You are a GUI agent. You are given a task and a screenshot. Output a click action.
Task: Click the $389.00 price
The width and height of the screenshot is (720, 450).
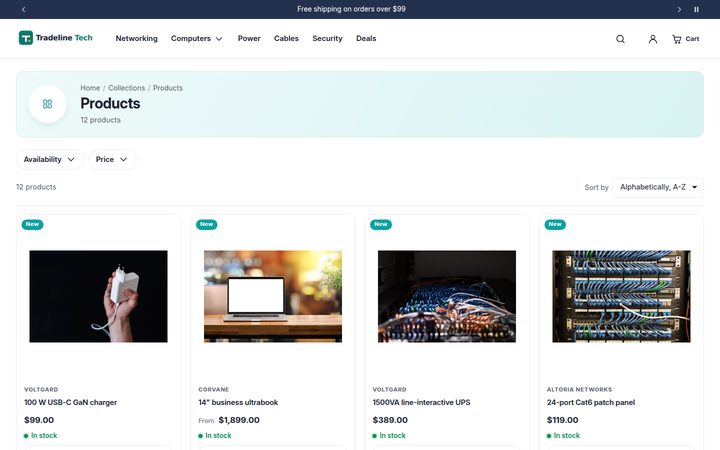390,420
